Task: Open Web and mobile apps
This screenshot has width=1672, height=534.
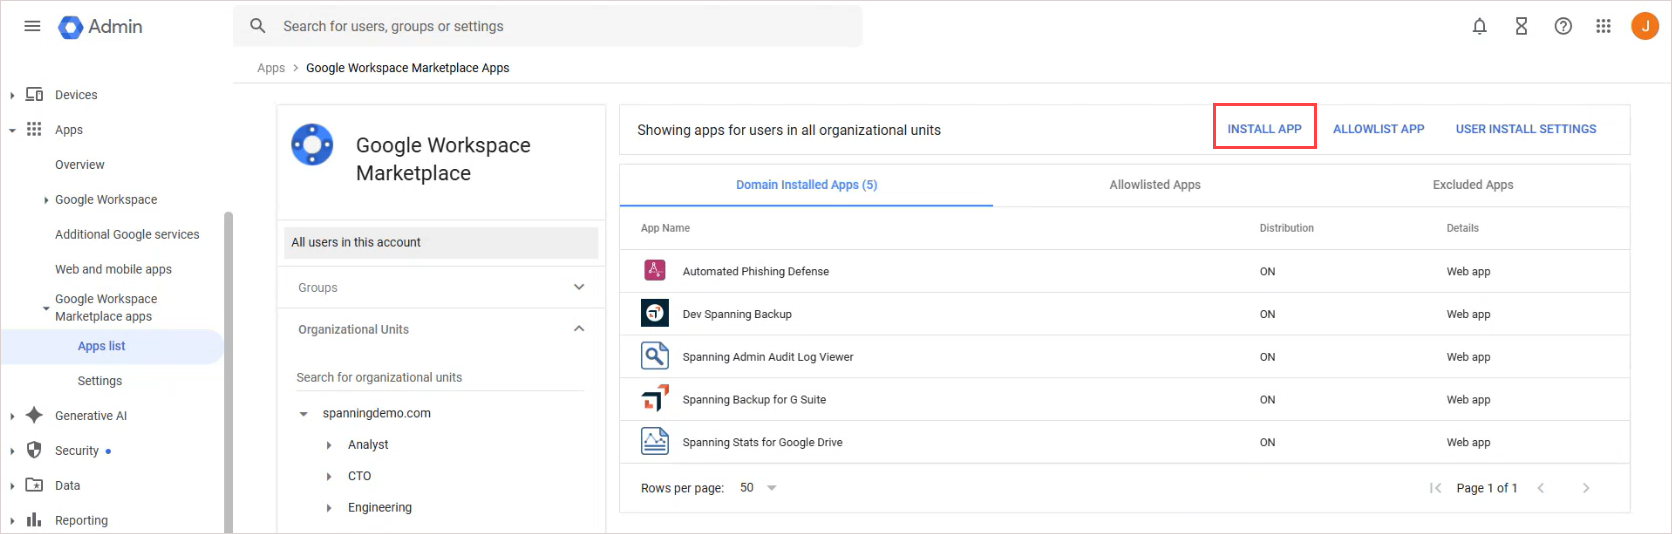Action: [113, 269]
